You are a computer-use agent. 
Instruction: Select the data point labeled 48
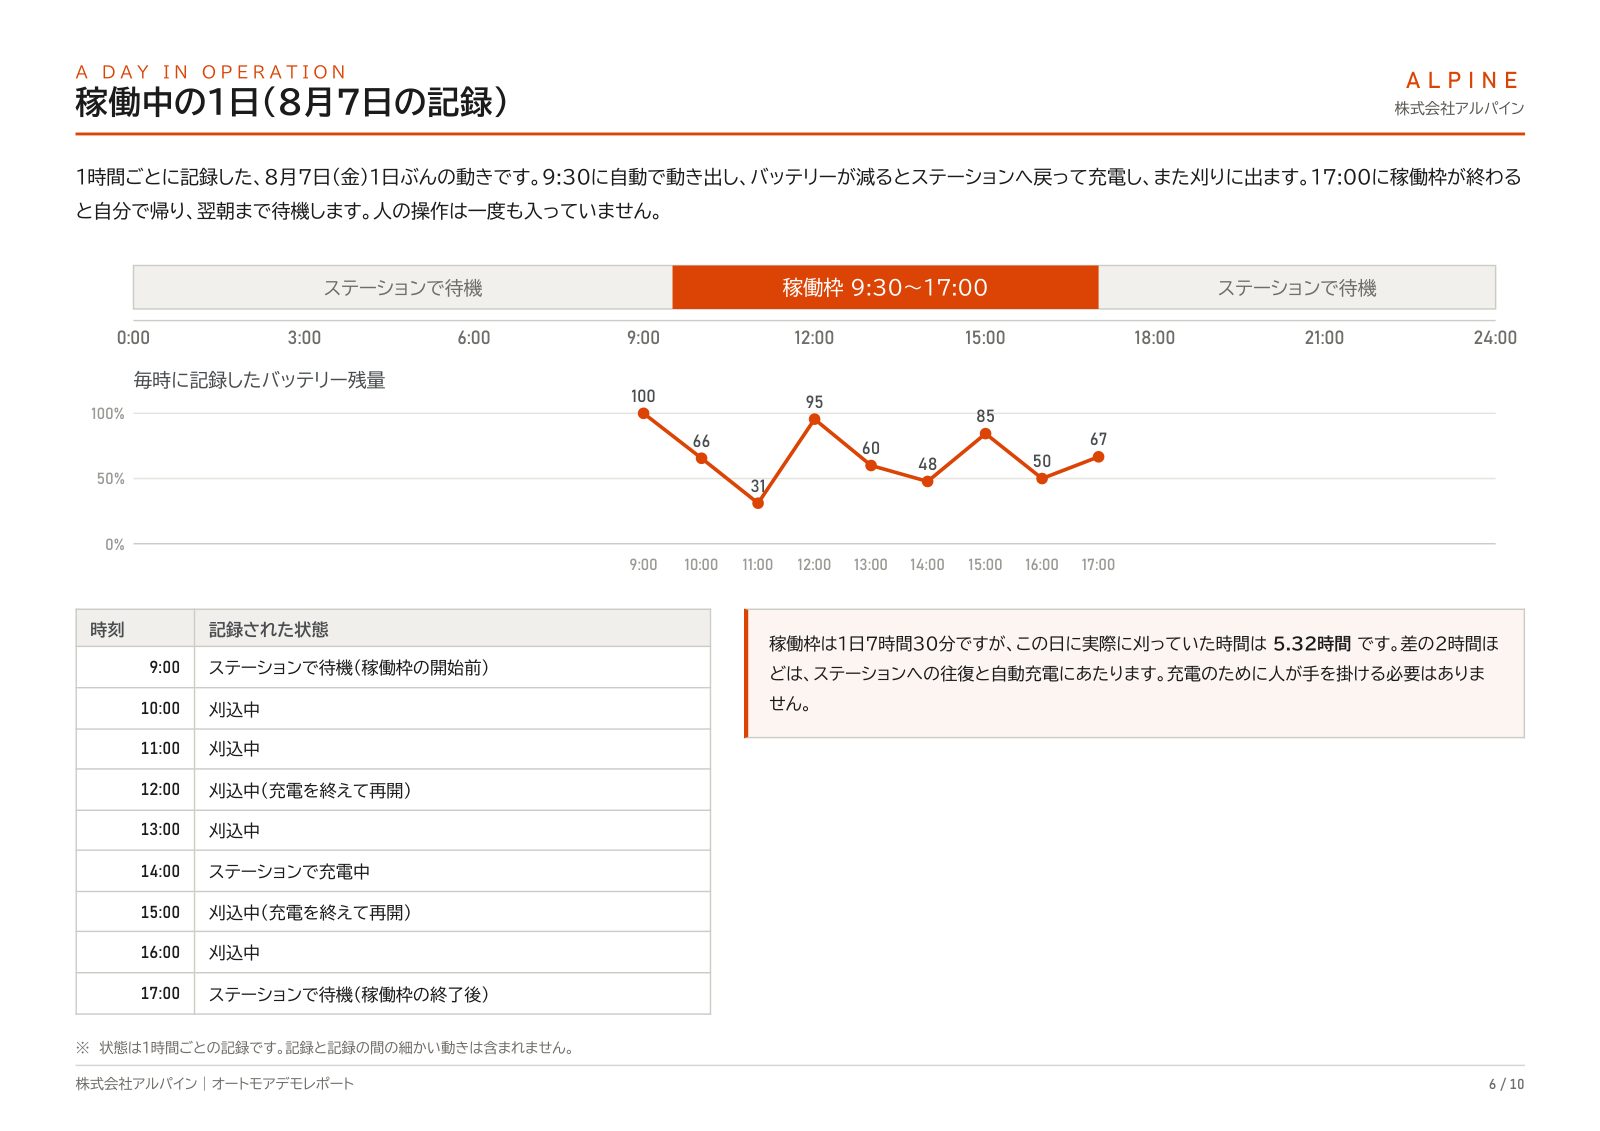point(928,481)
